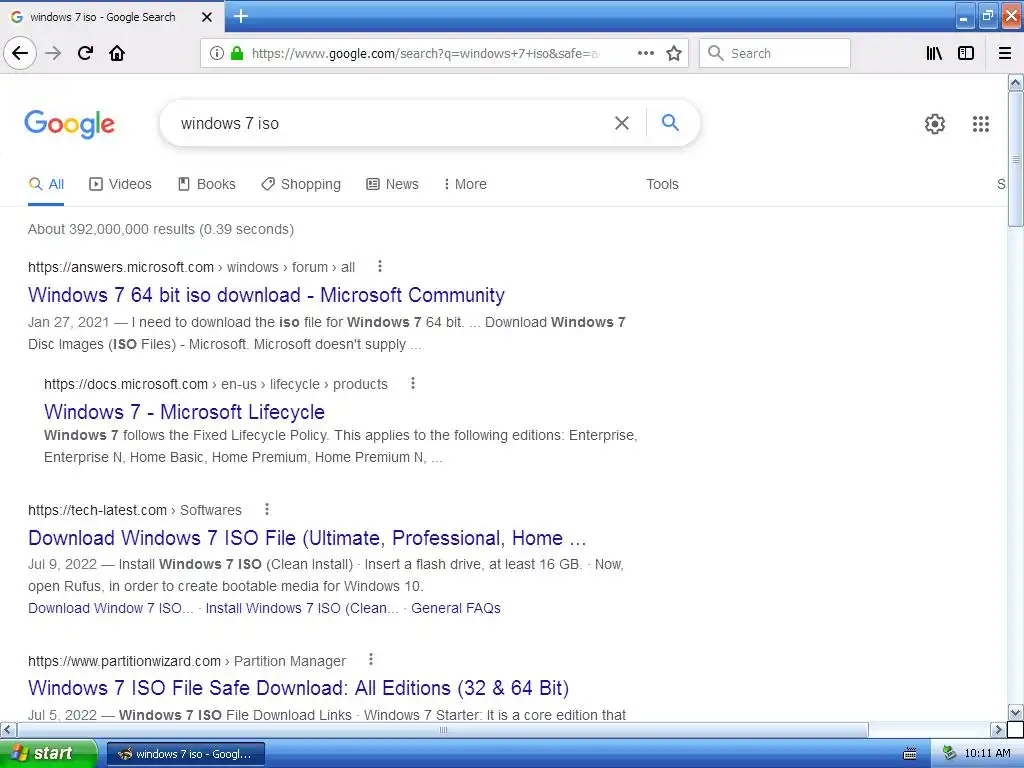This screenshot has height=768, width=1024.
Task: Open Google settings gear icon
Action: (935, 123)
